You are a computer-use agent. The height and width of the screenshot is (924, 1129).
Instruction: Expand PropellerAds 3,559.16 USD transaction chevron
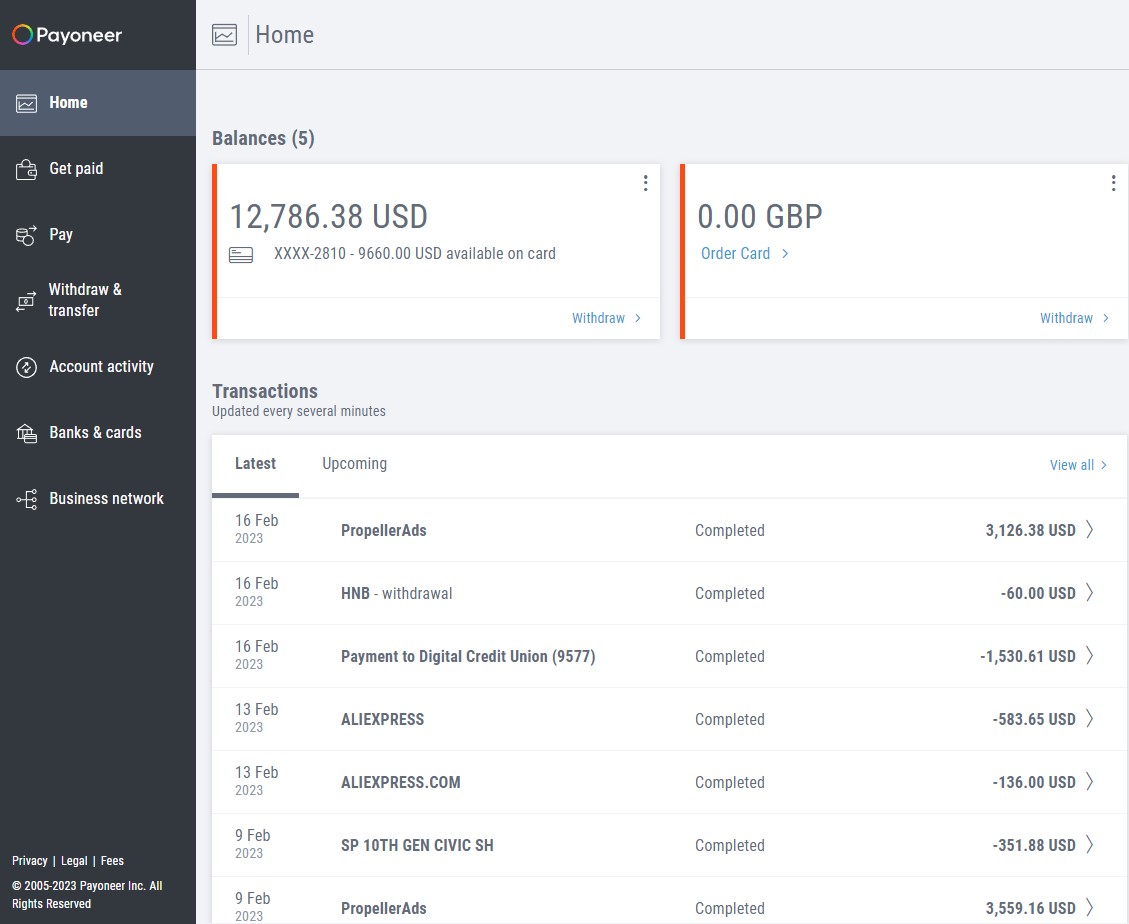tap(1089, 907)
